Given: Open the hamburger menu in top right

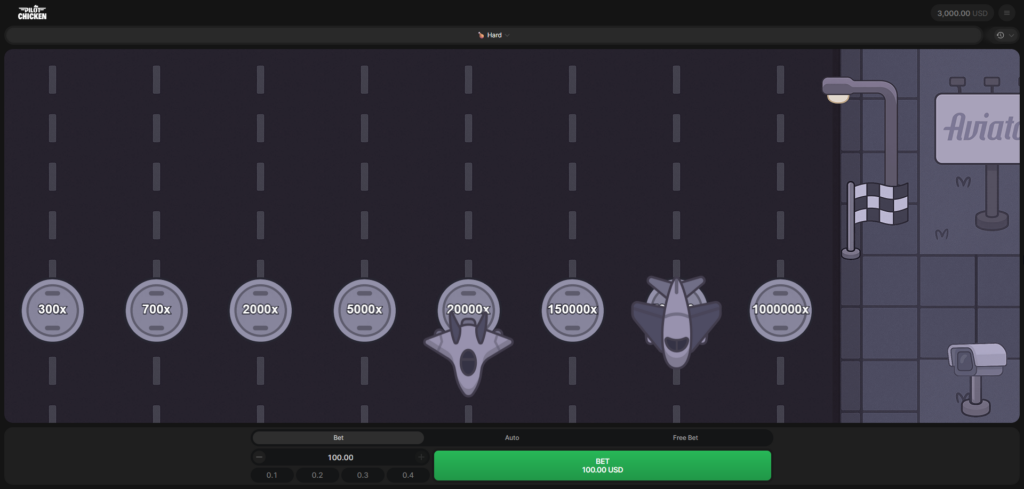Looking at the screenshot, I should click(x=1006, y=13).
